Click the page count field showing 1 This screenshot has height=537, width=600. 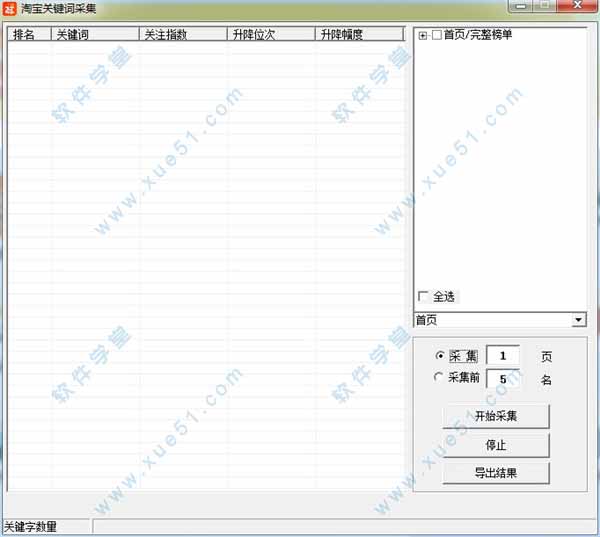coord(503,355)
